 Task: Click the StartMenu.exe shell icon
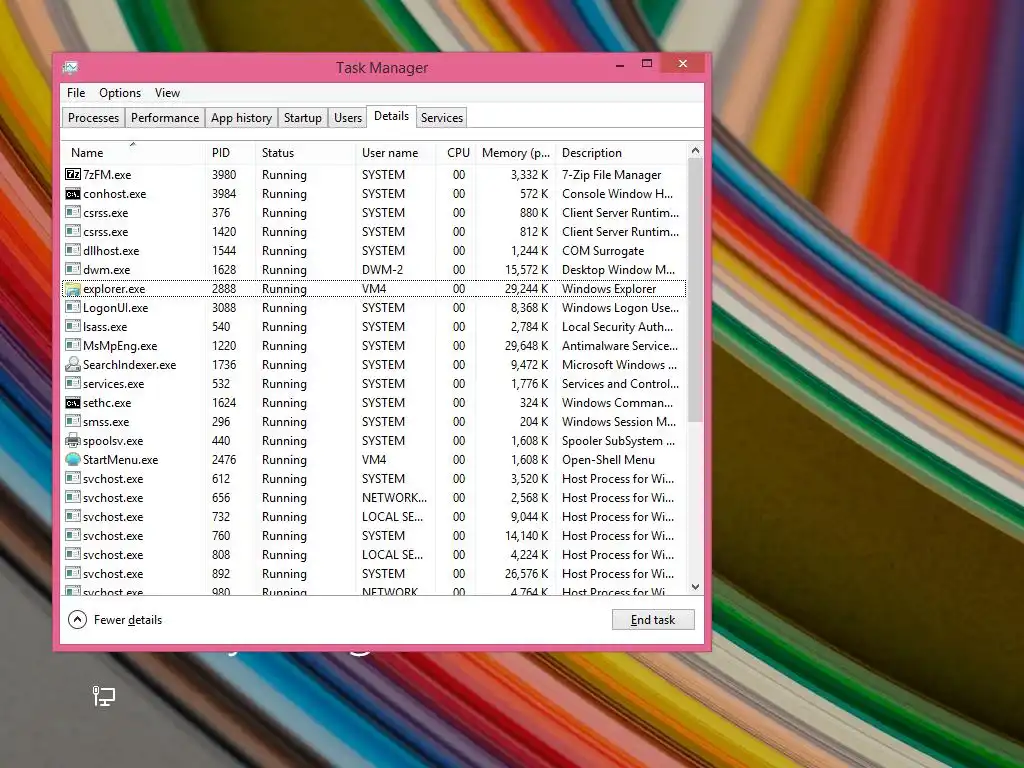(72, 459)
